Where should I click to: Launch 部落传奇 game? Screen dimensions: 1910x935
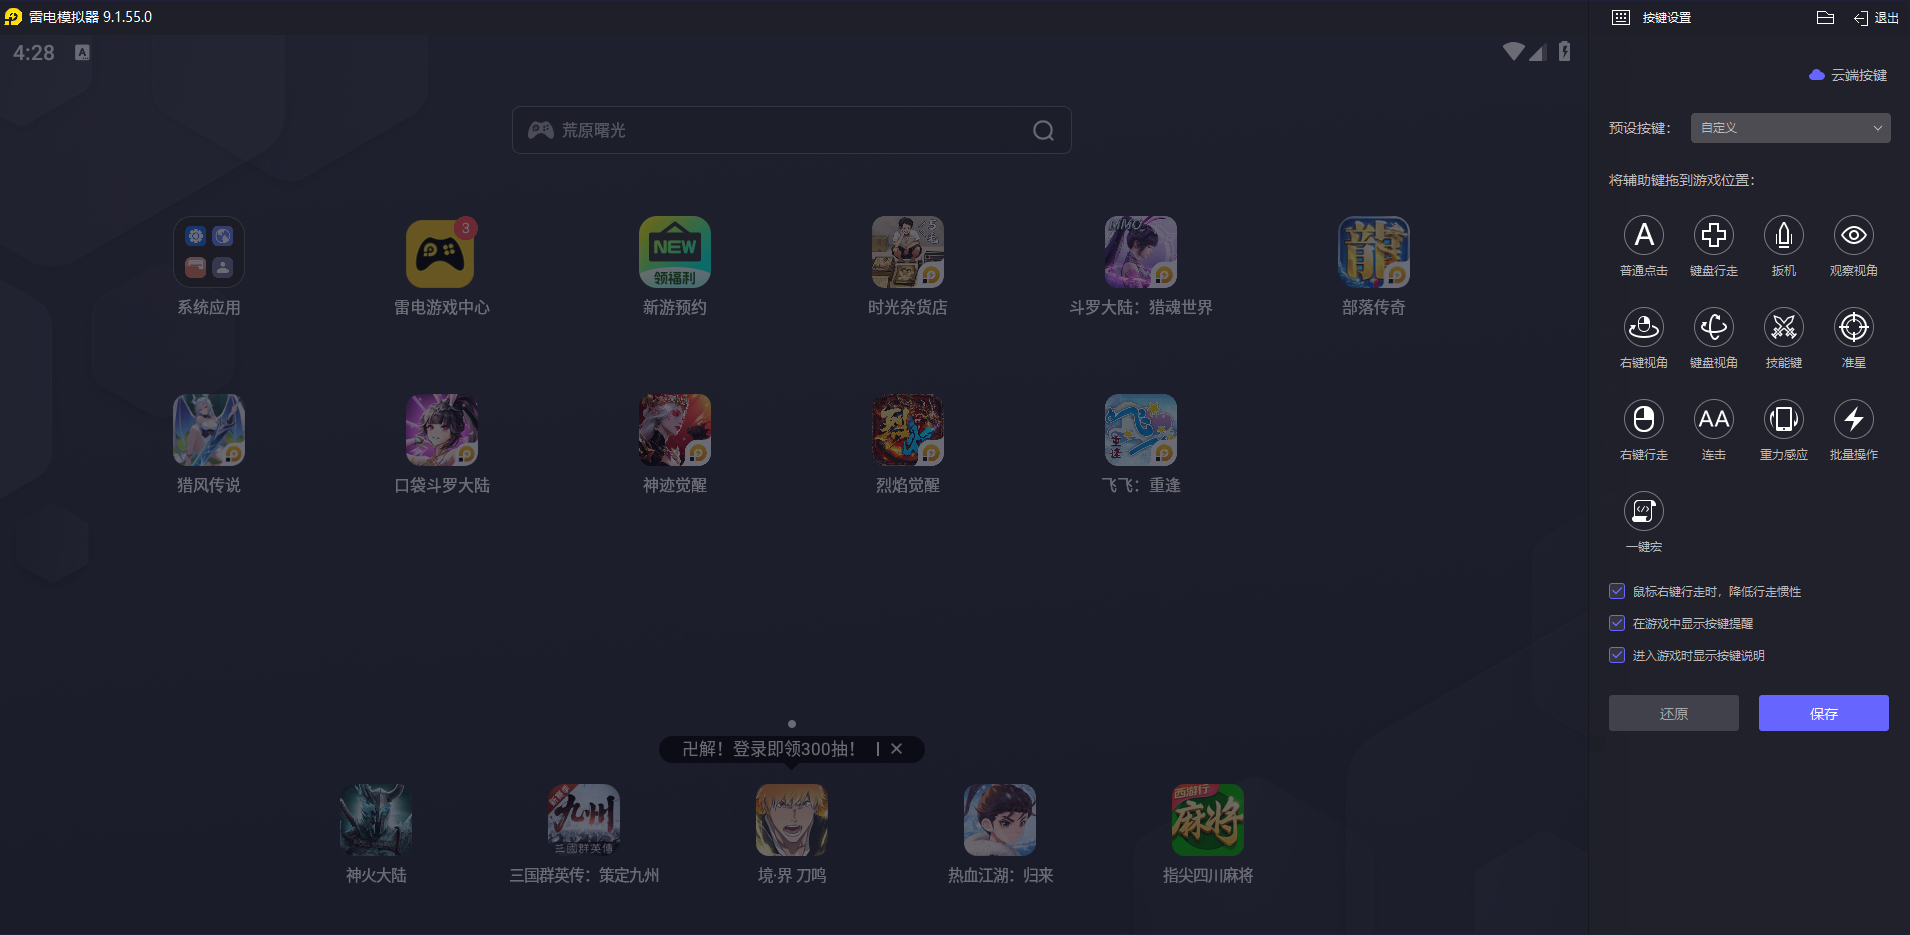tap(1374, 252)
